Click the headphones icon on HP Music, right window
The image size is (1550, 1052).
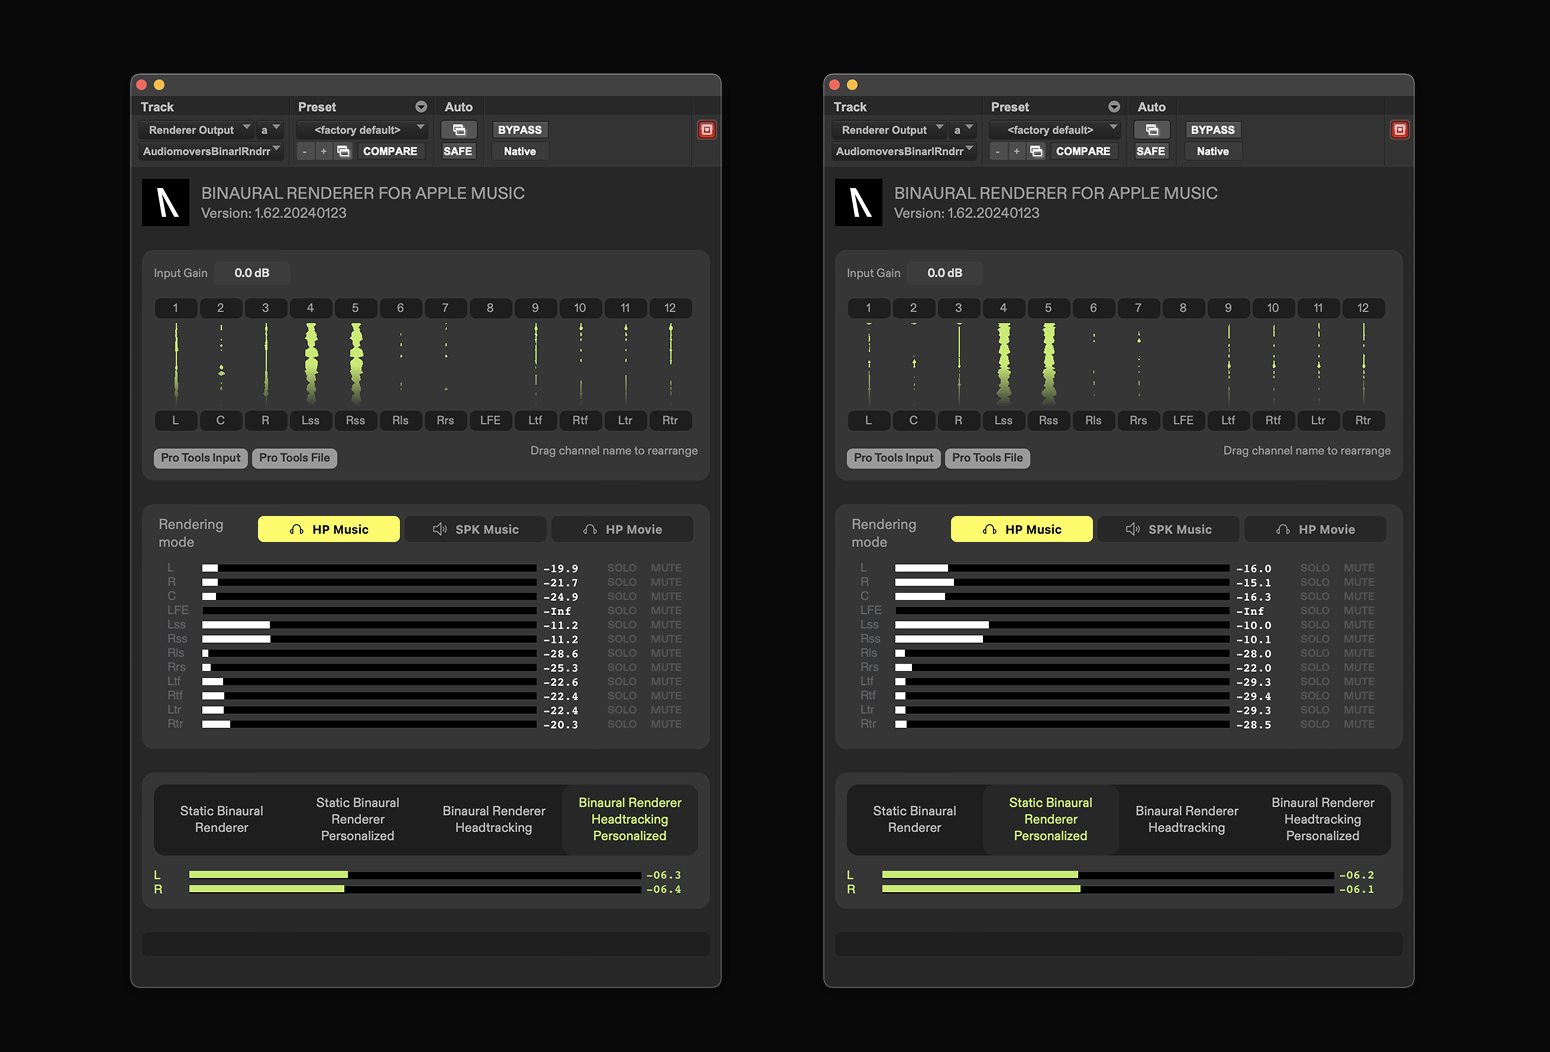[990, 530]
